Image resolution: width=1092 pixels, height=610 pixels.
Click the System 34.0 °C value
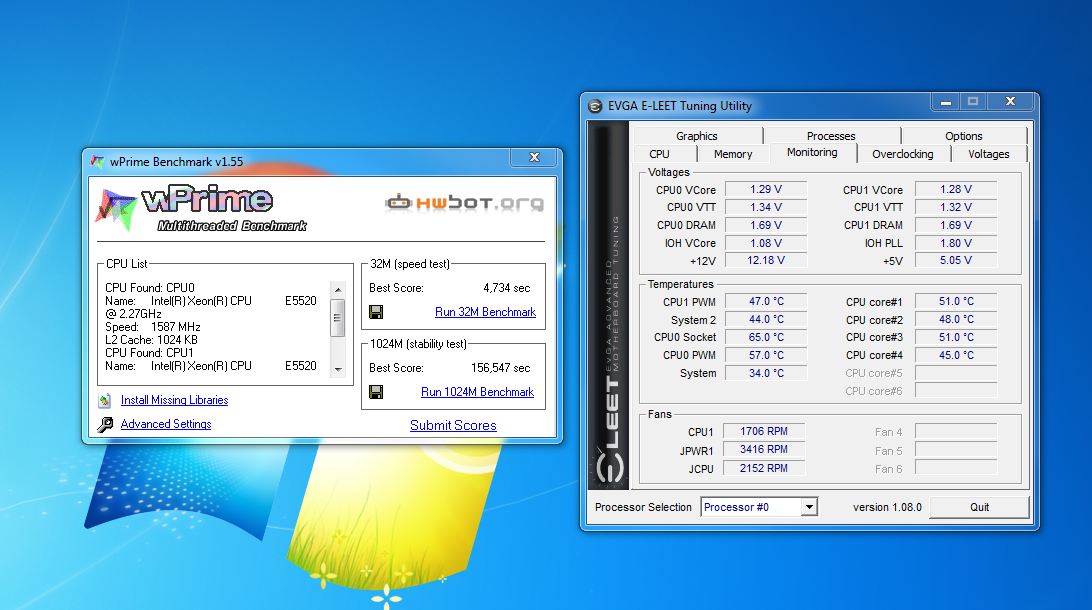[x=765, y=373]
